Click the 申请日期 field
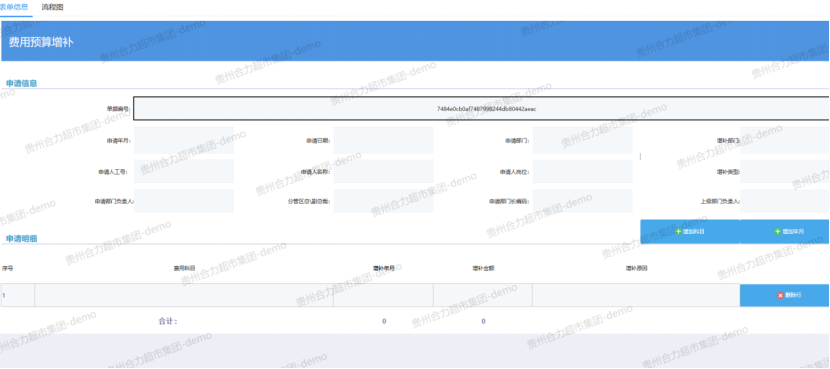 (x=383, y=140)
